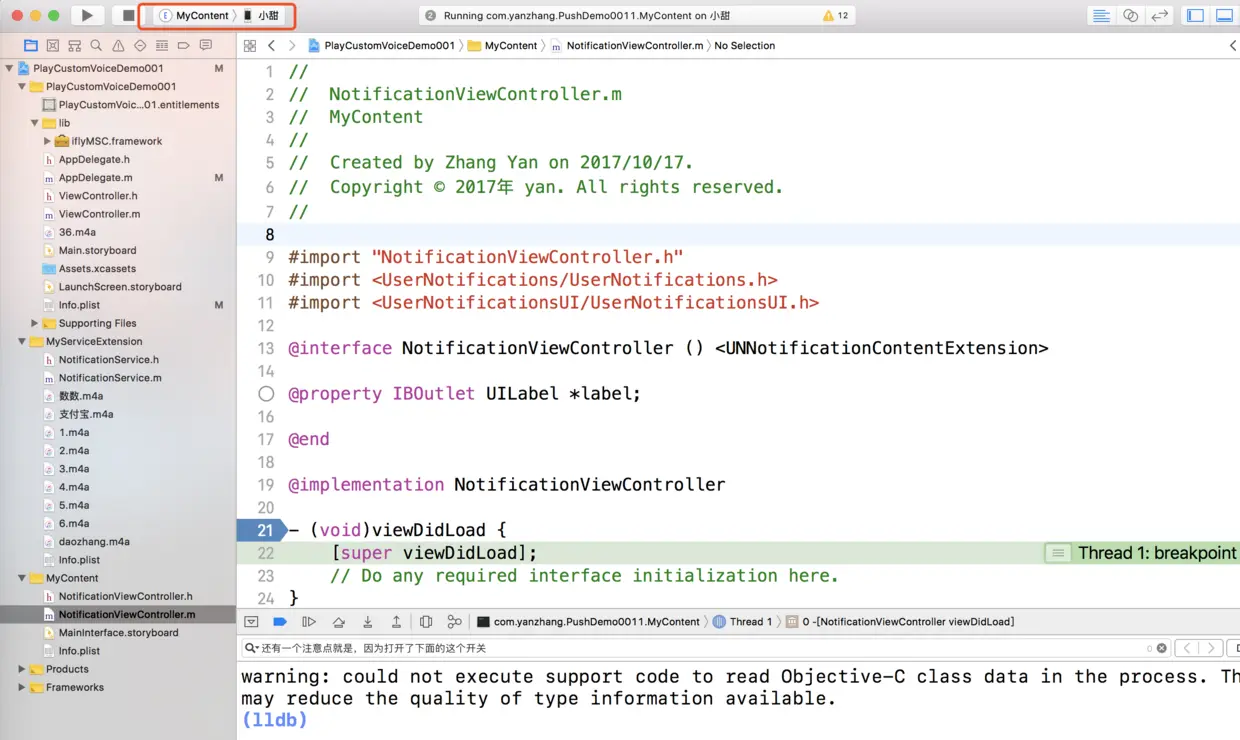Switch to the Standard editor

pos(1101,15)
